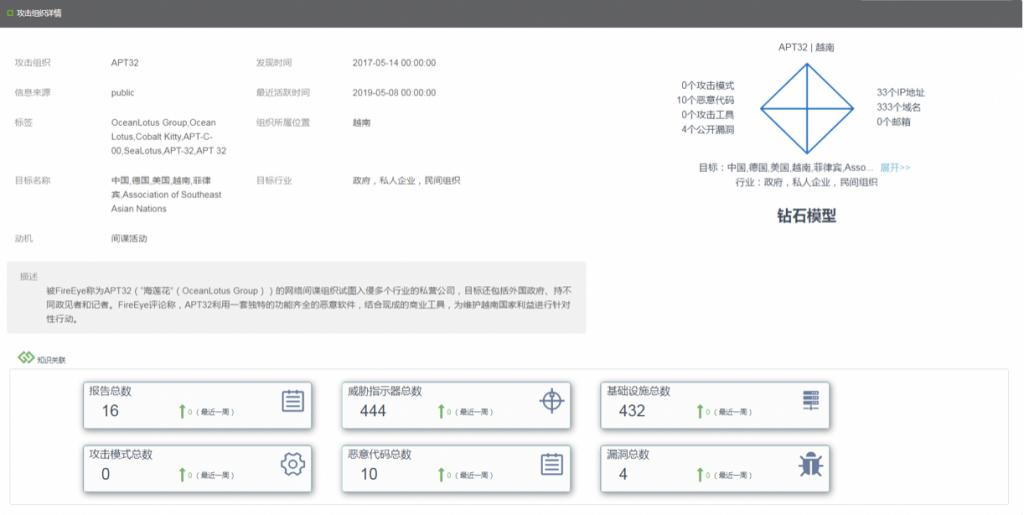The height and width of the screenshot is (515, 1024).
Task: Click the server icon in 基础设施总数 card
Action: pyautogui.click(x=810, y=401)
